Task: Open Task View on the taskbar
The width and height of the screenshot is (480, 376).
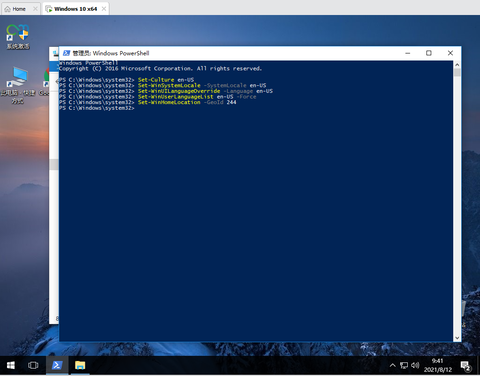Action: click(x=33, y=365)
